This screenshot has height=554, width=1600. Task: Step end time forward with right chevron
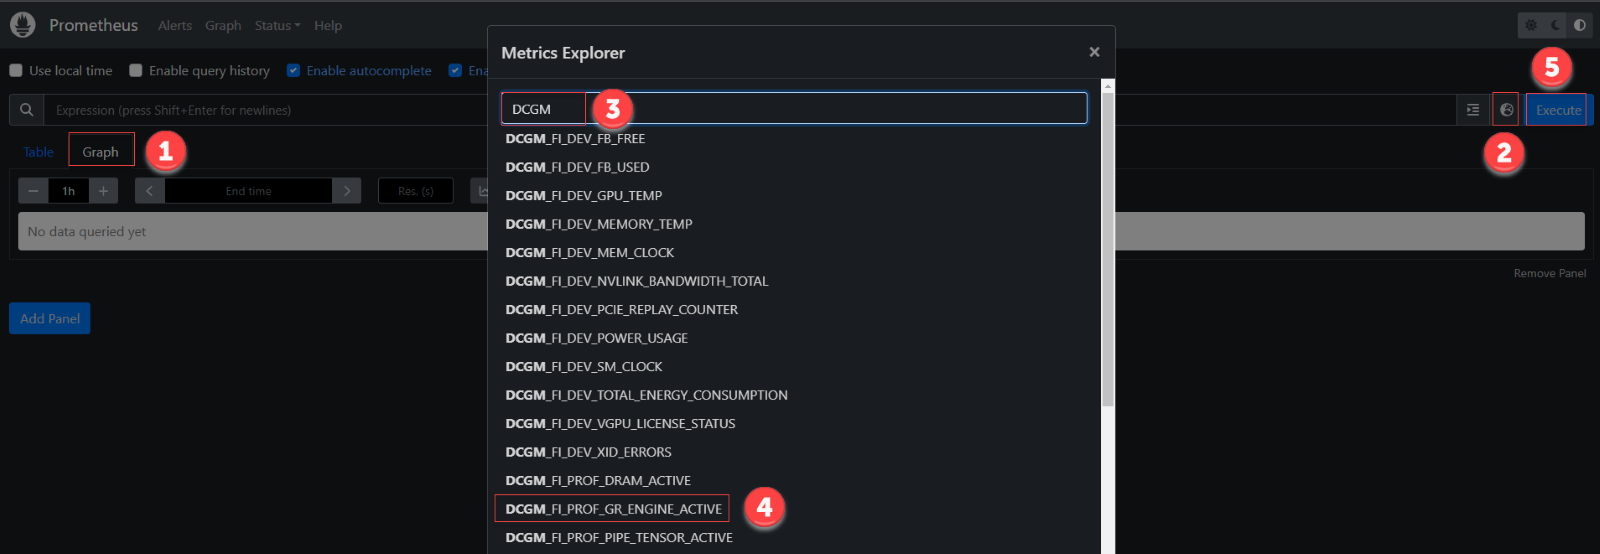(x=347, y=191)
